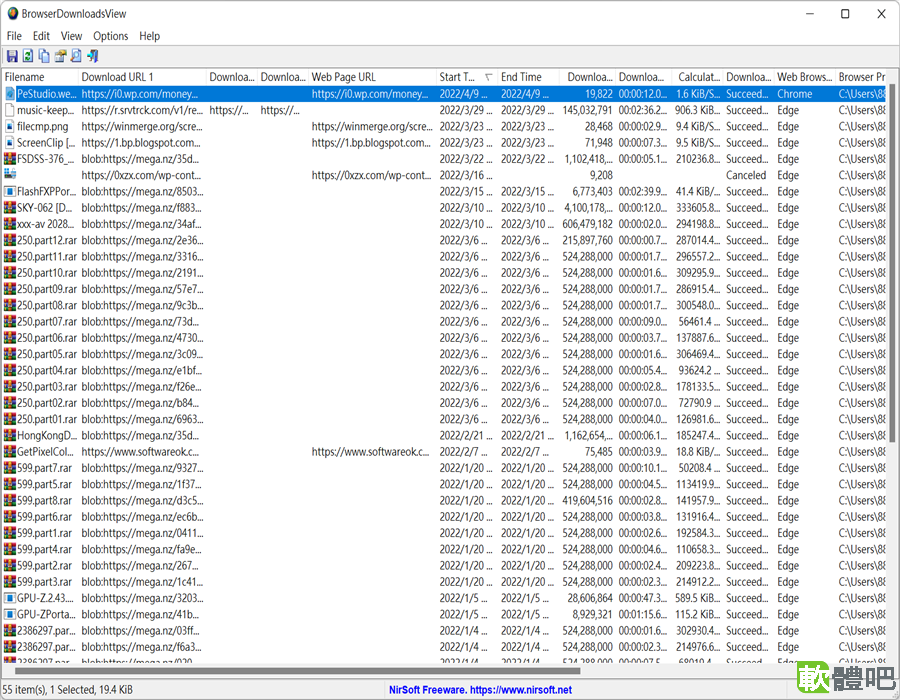Image resolution: width=900 pixels, height=700 pixels.
Task: Select the '250.part04.rar' filename
Action: tap(46, 371)
